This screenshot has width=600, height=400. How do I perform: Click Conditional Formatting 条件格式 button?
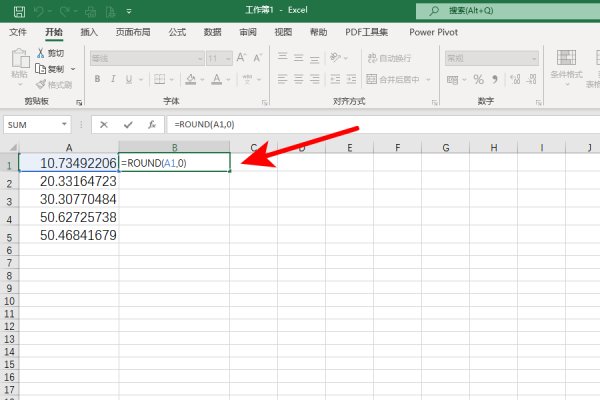pyautogui.click(x=566, y=67)
